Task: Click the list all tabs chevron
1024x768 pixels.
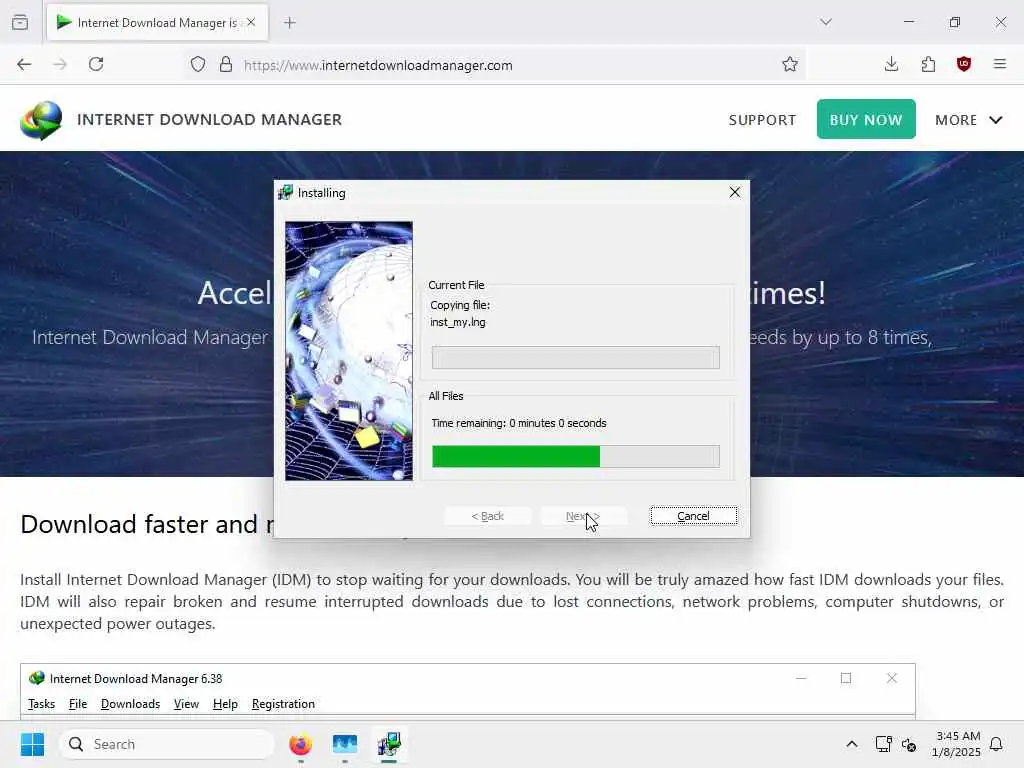Action: point(826,22)
